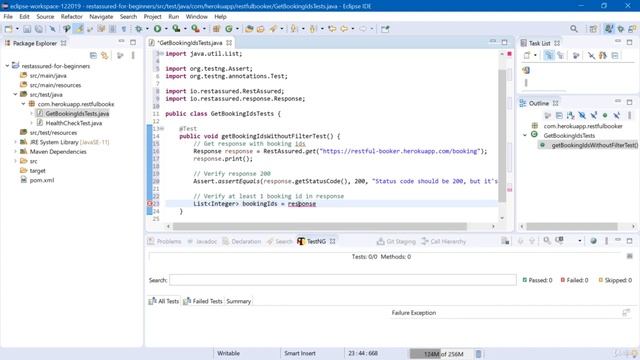This screenshot has height=360, width=640.
Task: Click the New Java Package toolbar icon
Action: (217, 29)
